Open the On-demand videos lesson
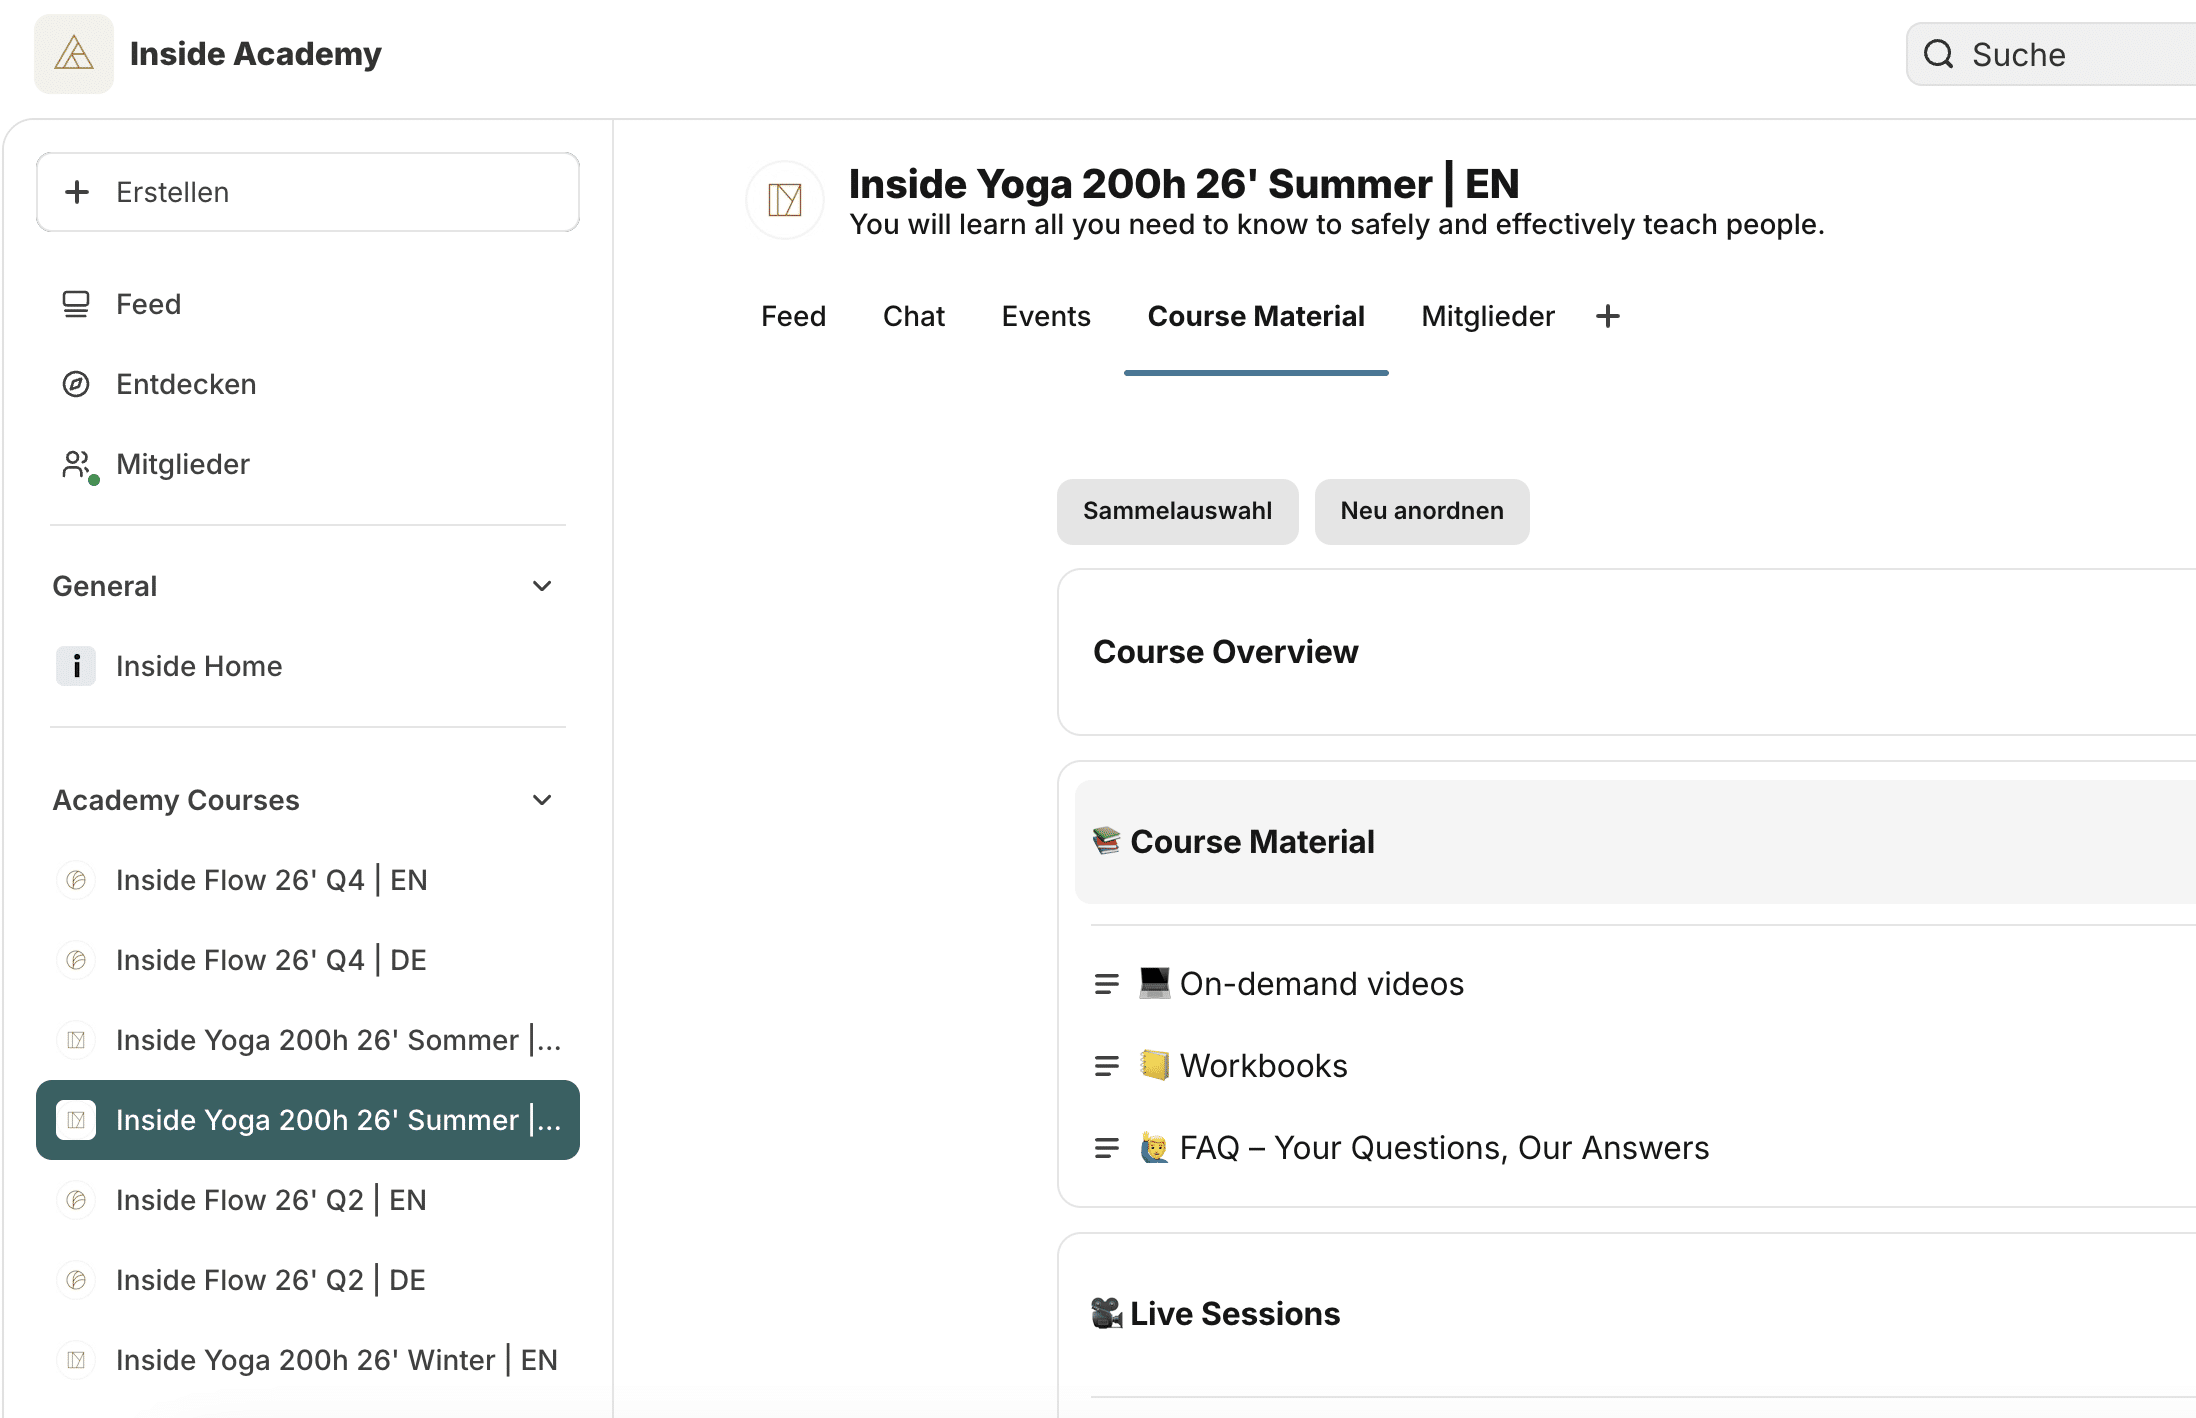This screenshot has height=1418, width=2196. [1320, 984]
